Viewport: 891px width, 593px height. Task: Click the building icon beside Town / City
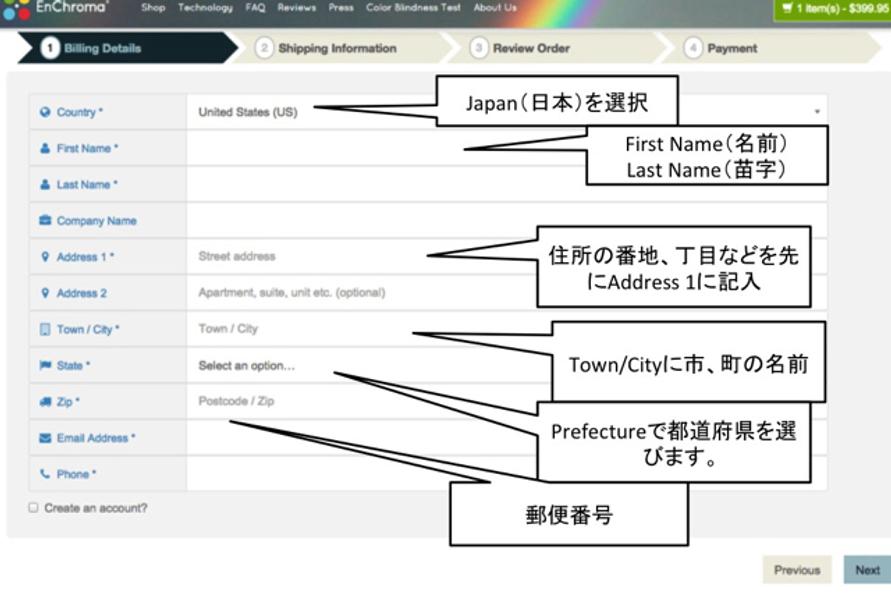coord(45,329)
